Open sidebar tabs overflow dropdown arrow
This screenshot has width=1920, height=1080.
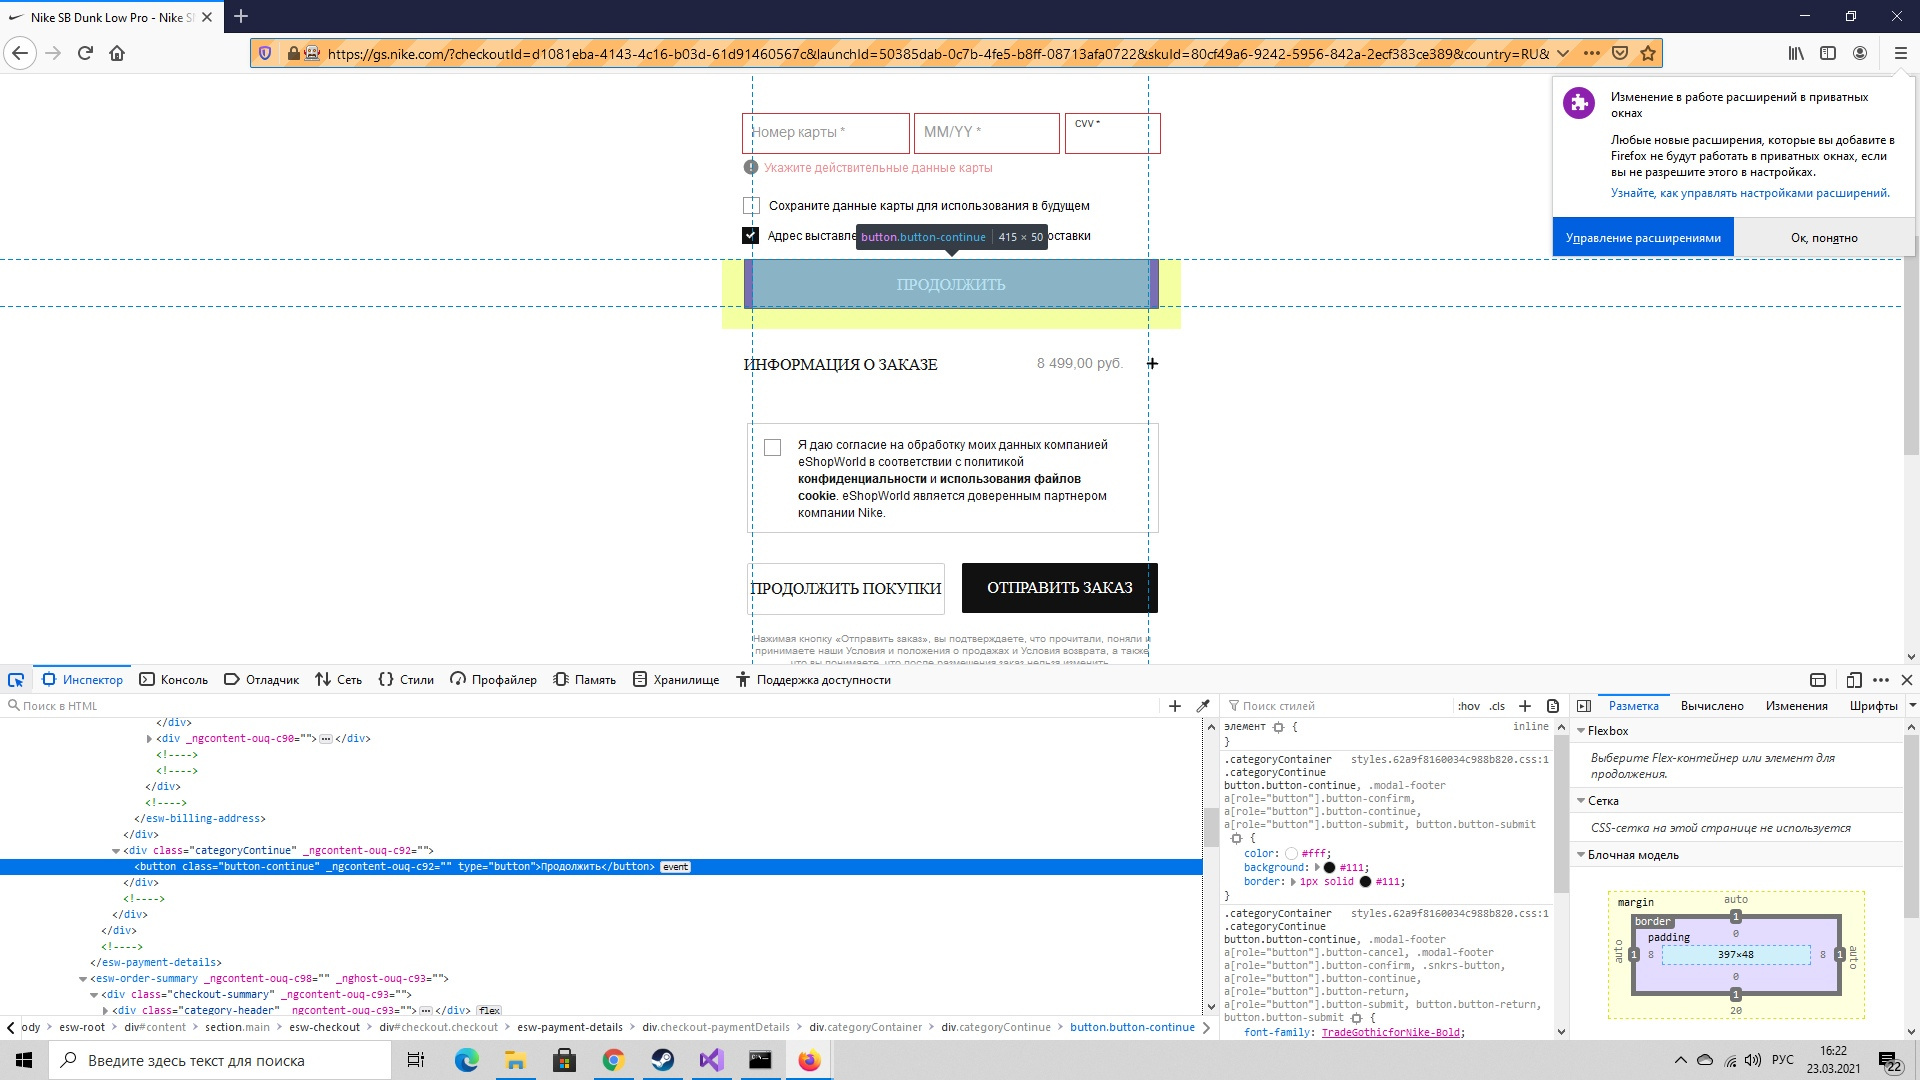(x=1912, y=706)
